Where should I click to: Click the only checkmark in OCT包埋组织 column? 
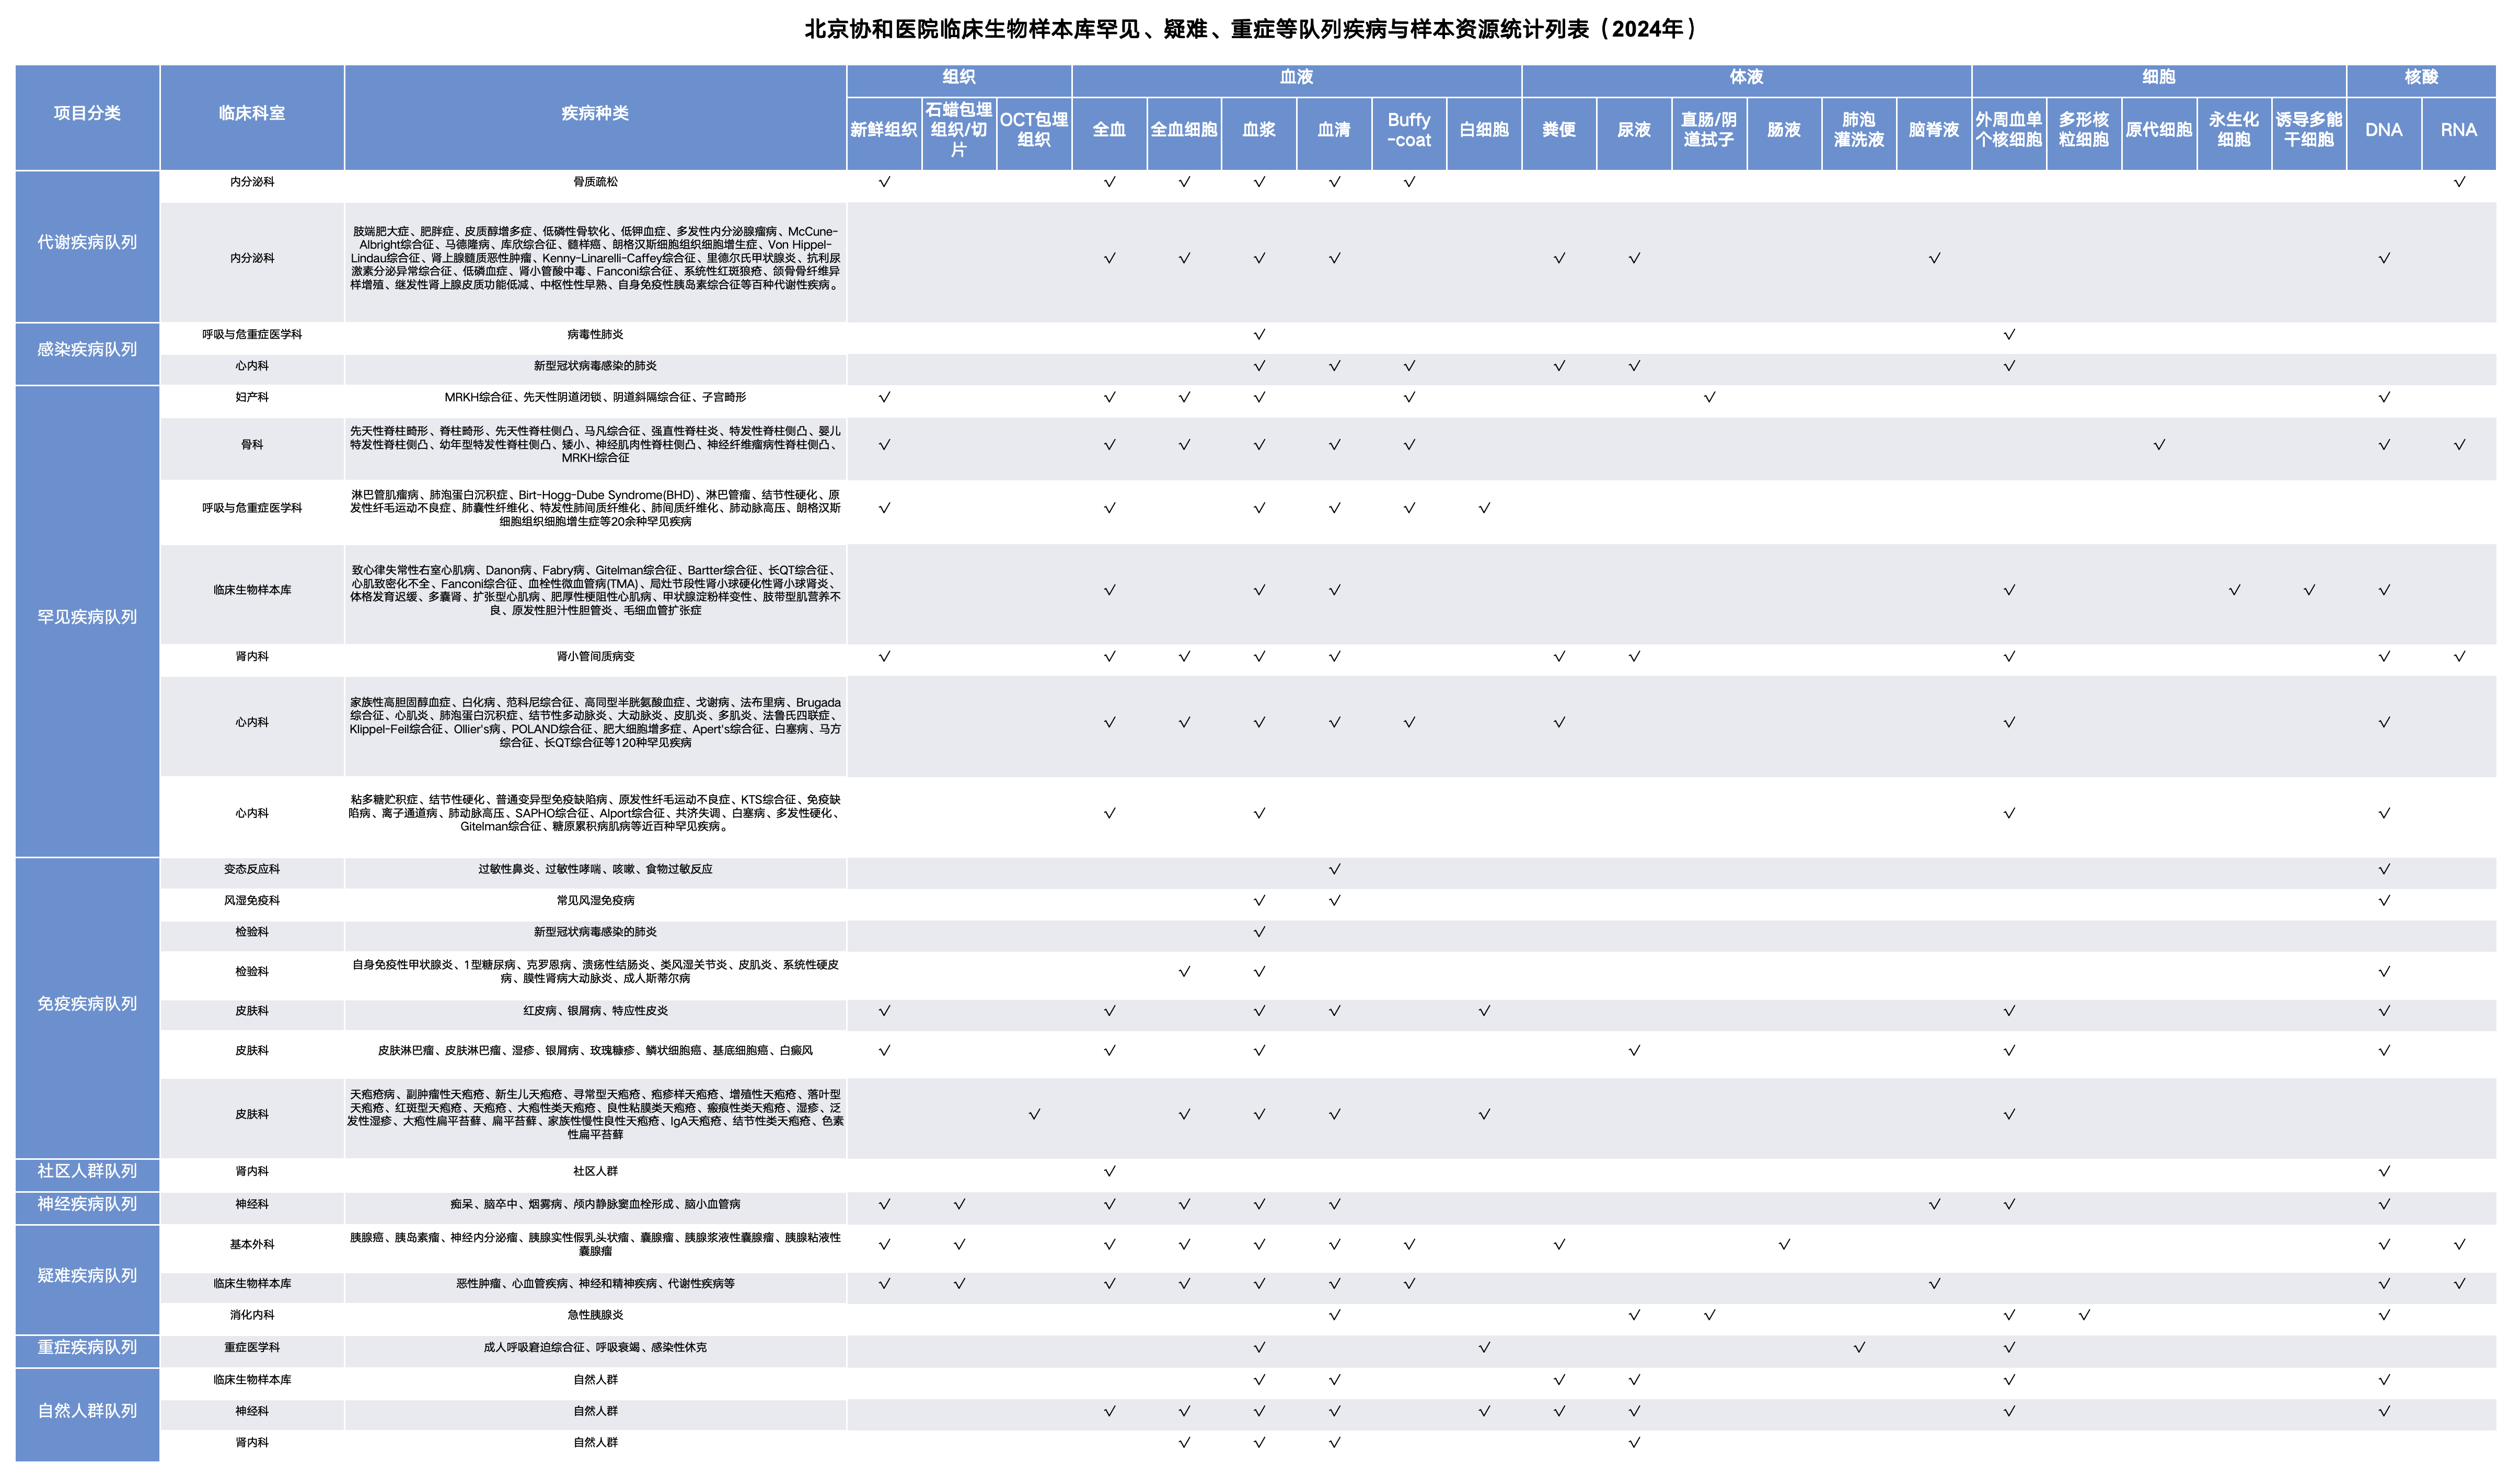(1034, 1115)
